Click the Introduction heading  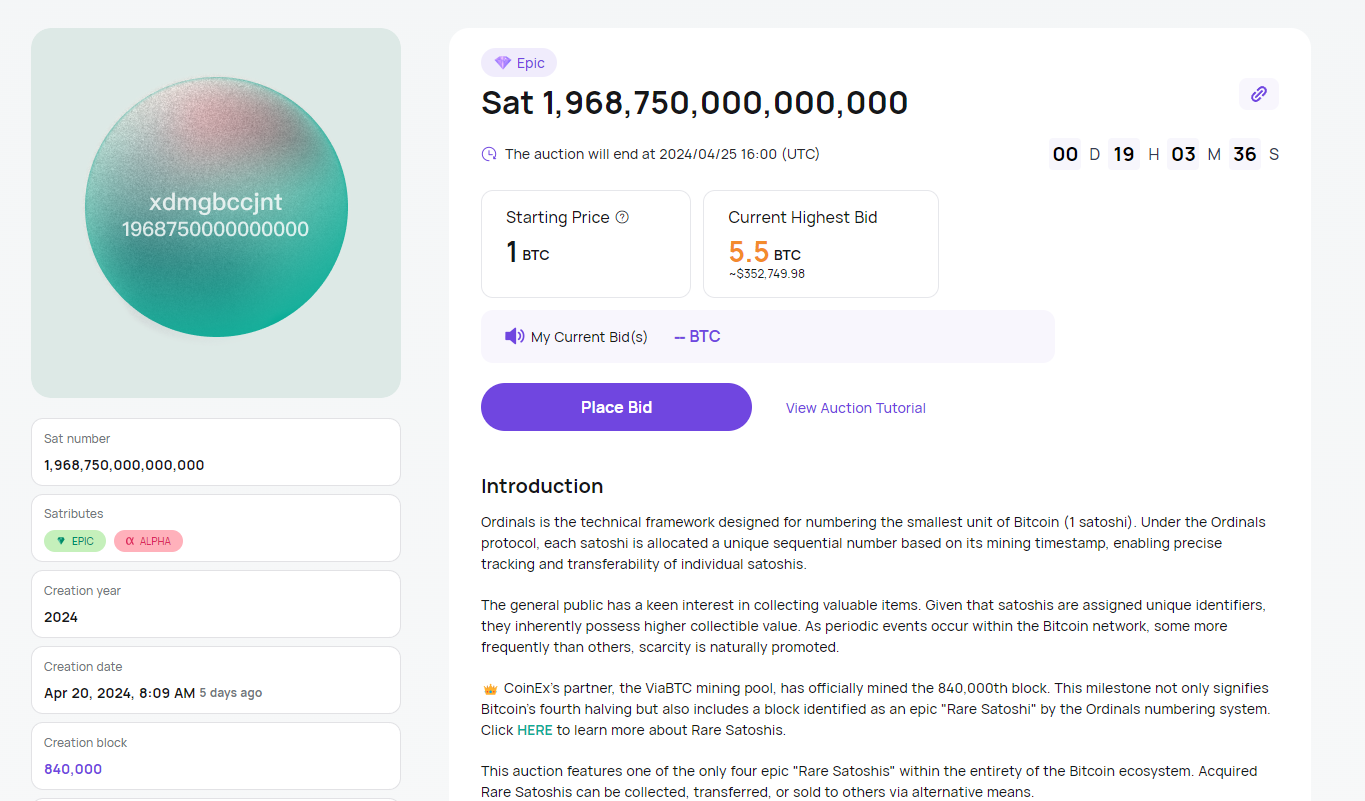(542, 486)
